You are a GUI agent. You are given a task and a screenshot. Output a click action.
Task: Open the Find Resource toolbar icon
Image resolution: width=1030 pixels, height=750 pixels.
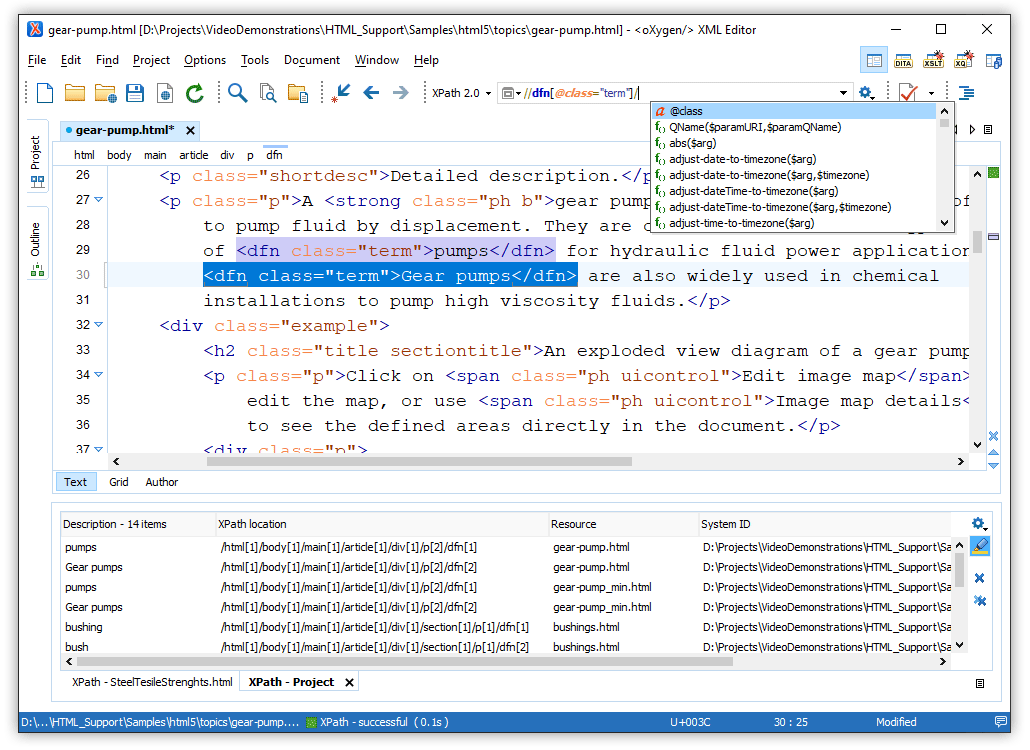coord(298,93)
